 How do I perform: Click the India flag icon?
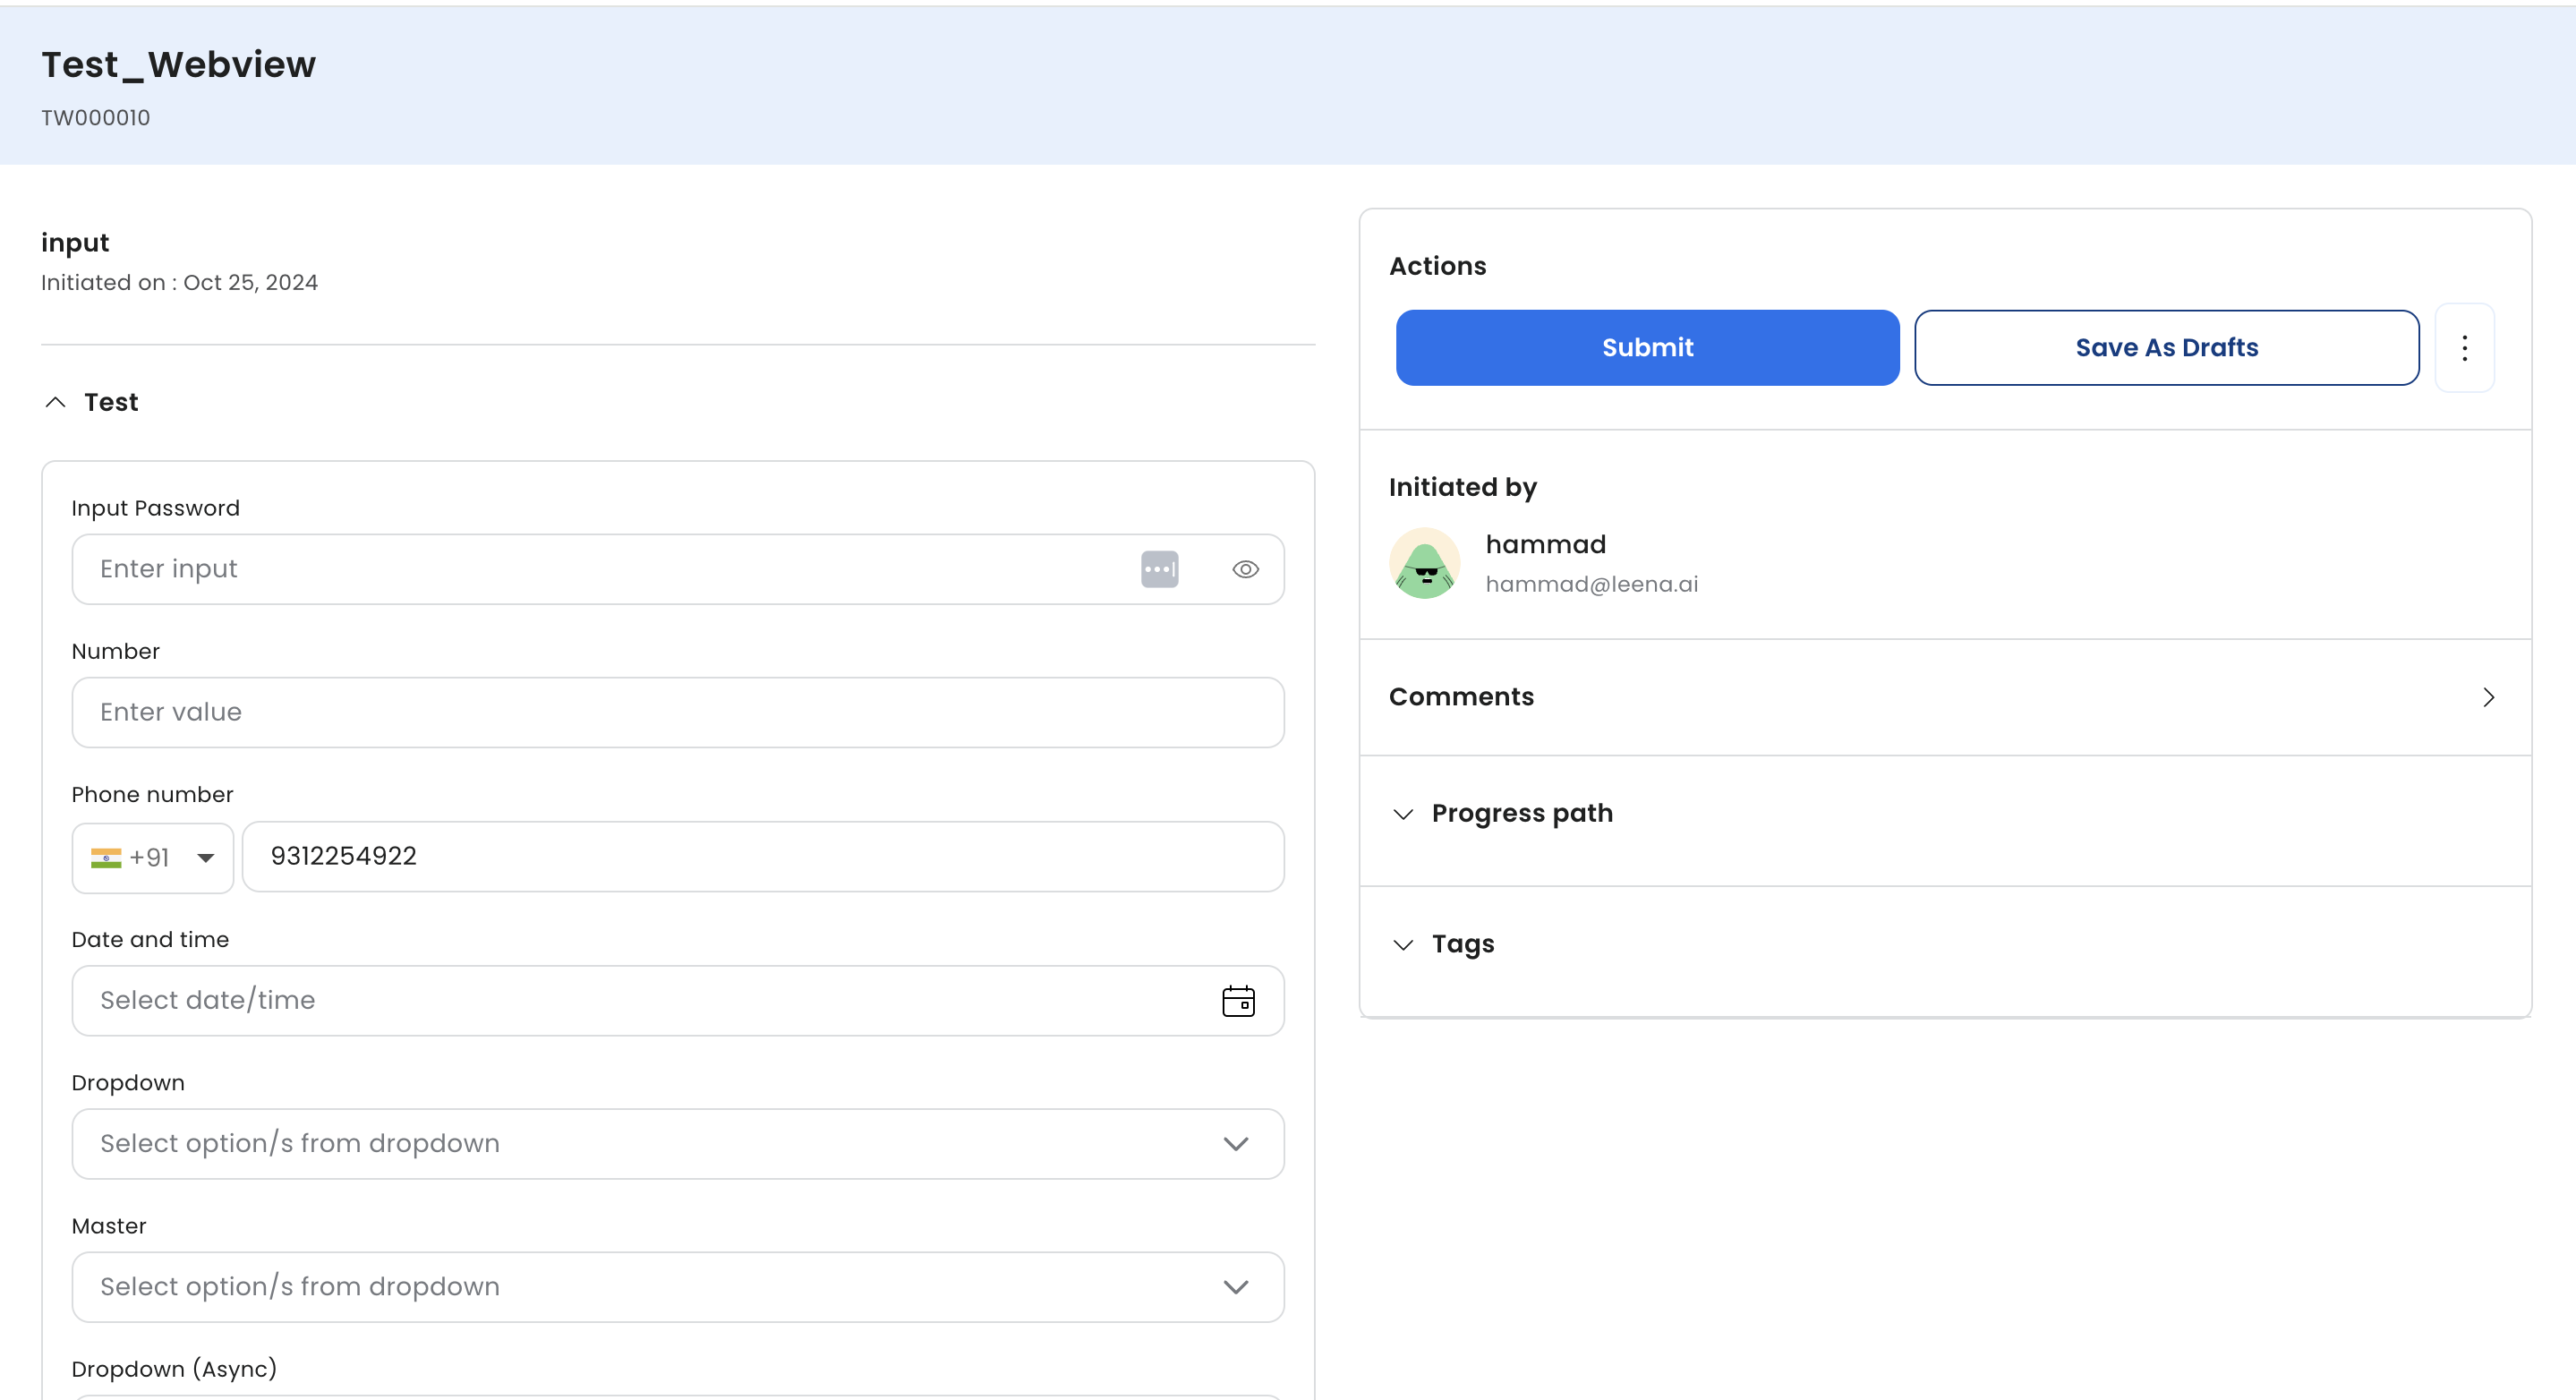click(x=106, y=858)
